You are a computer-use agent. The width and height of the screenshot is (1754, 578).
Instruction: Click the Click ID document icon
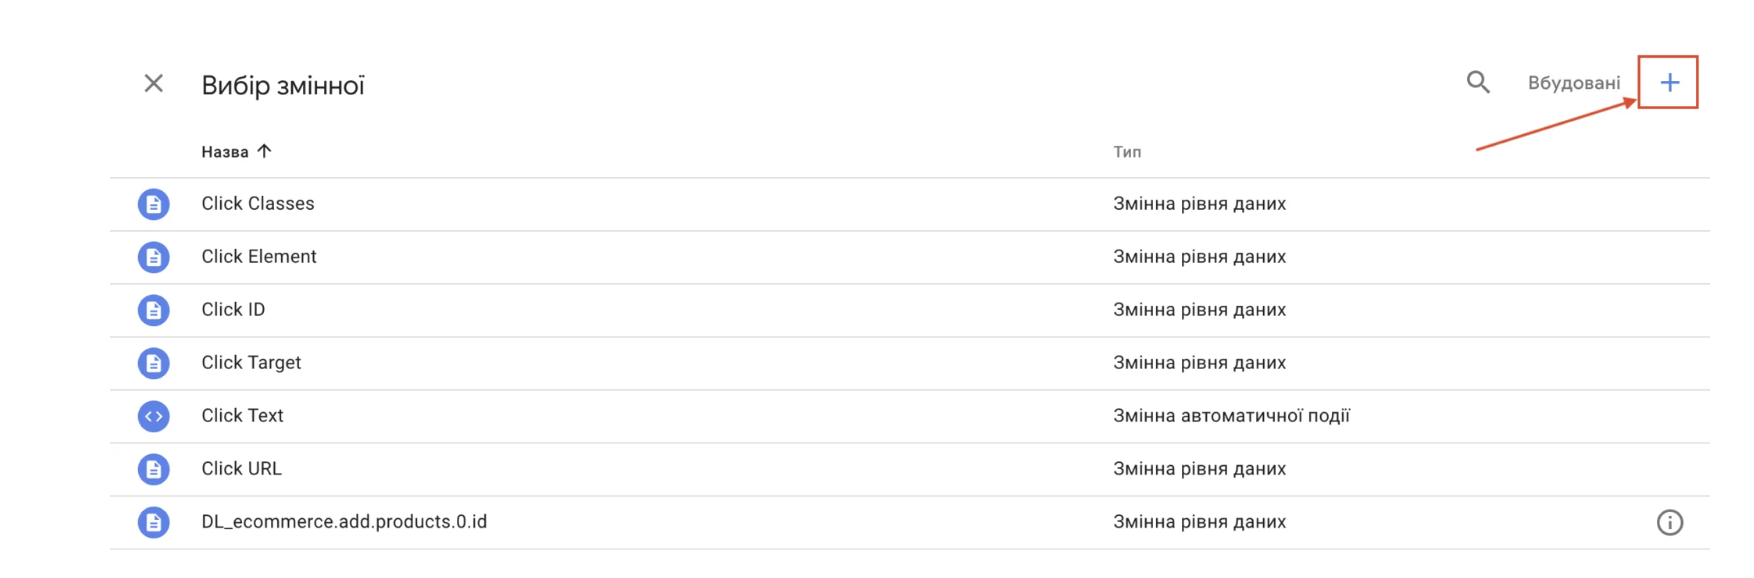(x=153, y=310)
